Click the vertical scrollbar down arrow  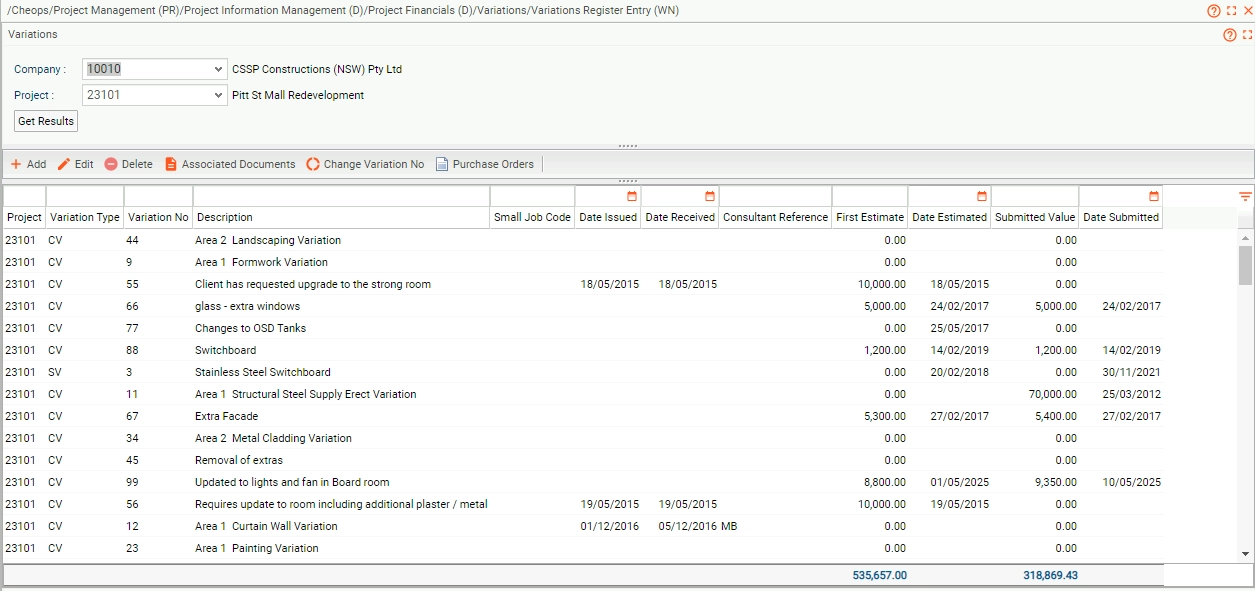click(x=1245, y=553)
